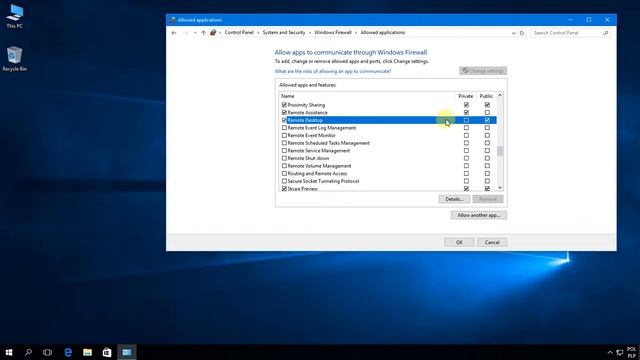Viewport: 640px width, 360px height.
Task: Click the Public column header
Action: [486, 96]
